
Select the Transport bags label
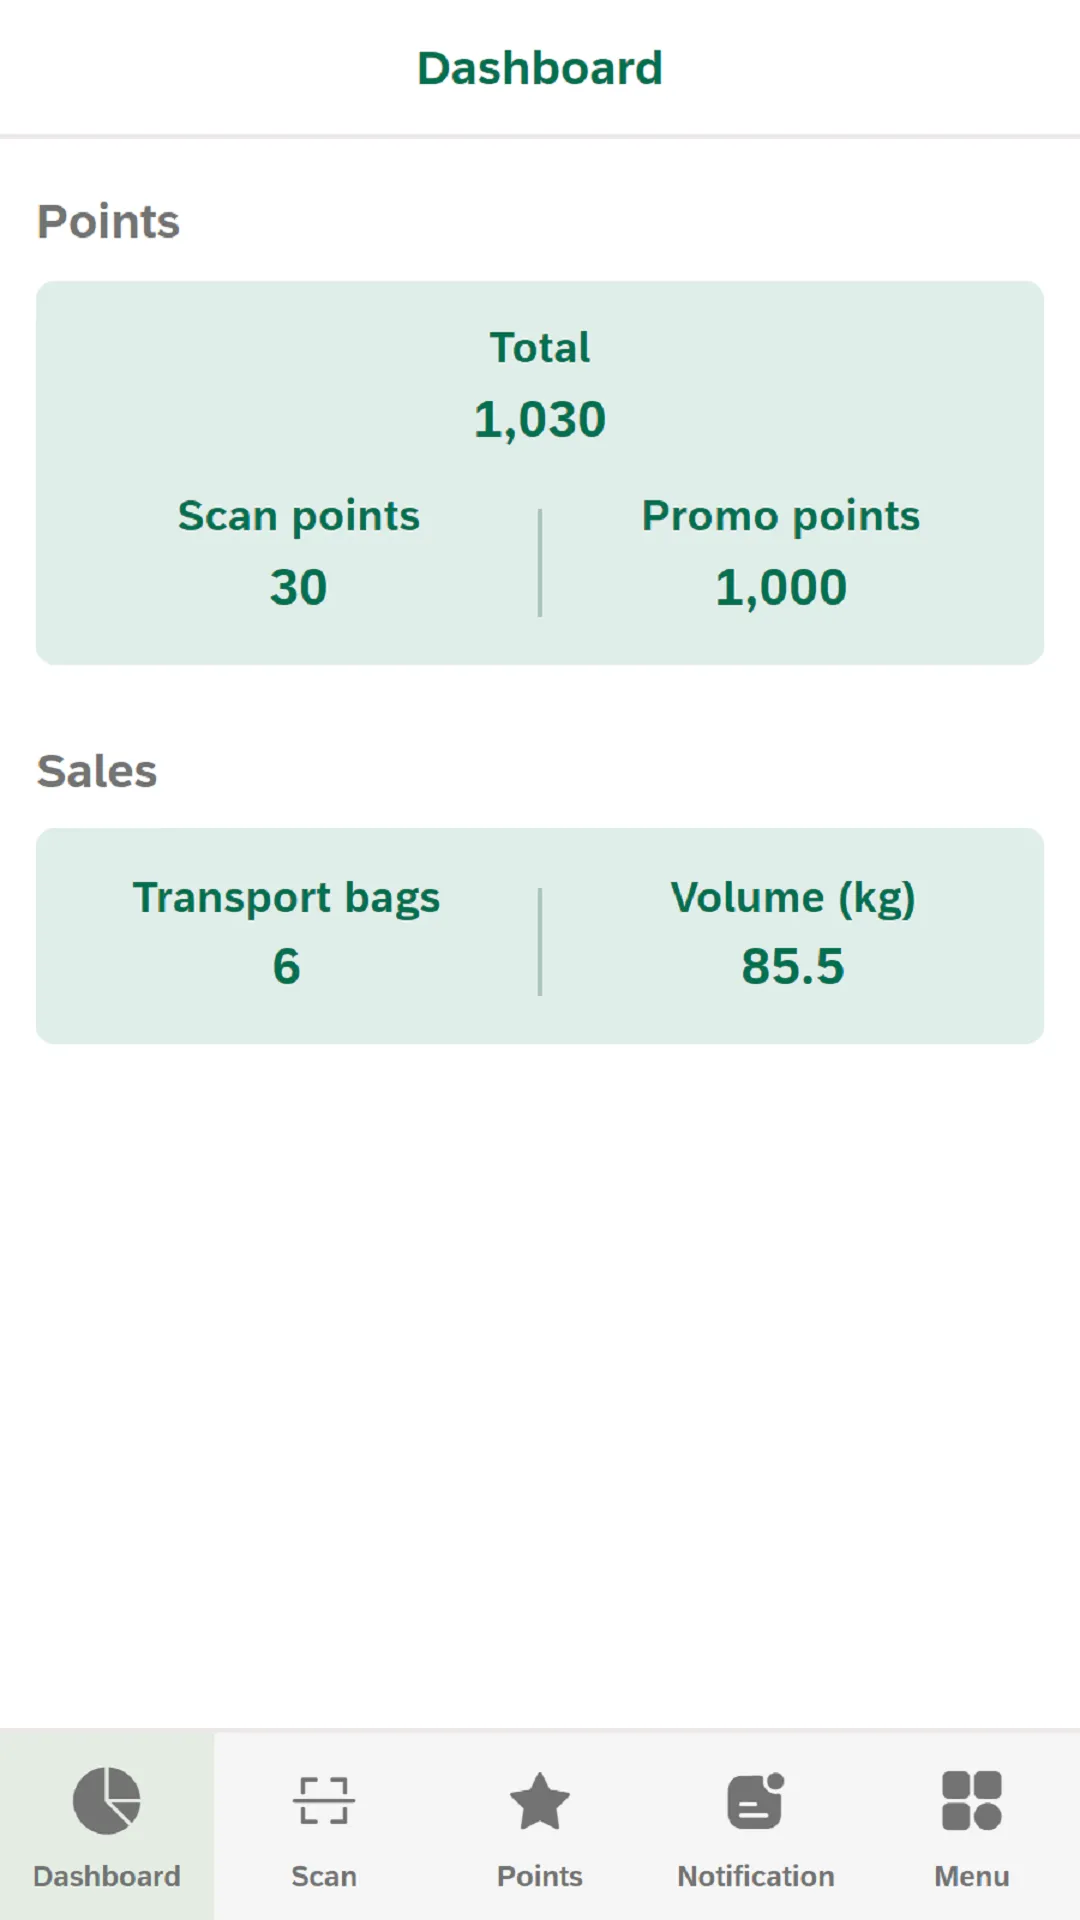point(287,898)
